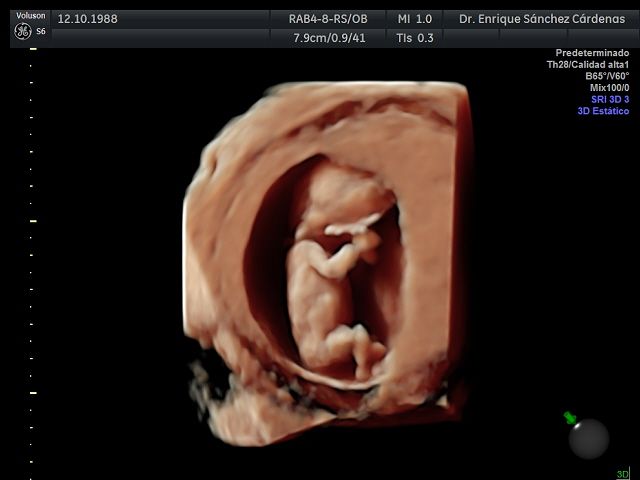The width and height of the screenshot is (640, 480).
Task: Select the date field 12.10.1988
Action: [87, 19]
